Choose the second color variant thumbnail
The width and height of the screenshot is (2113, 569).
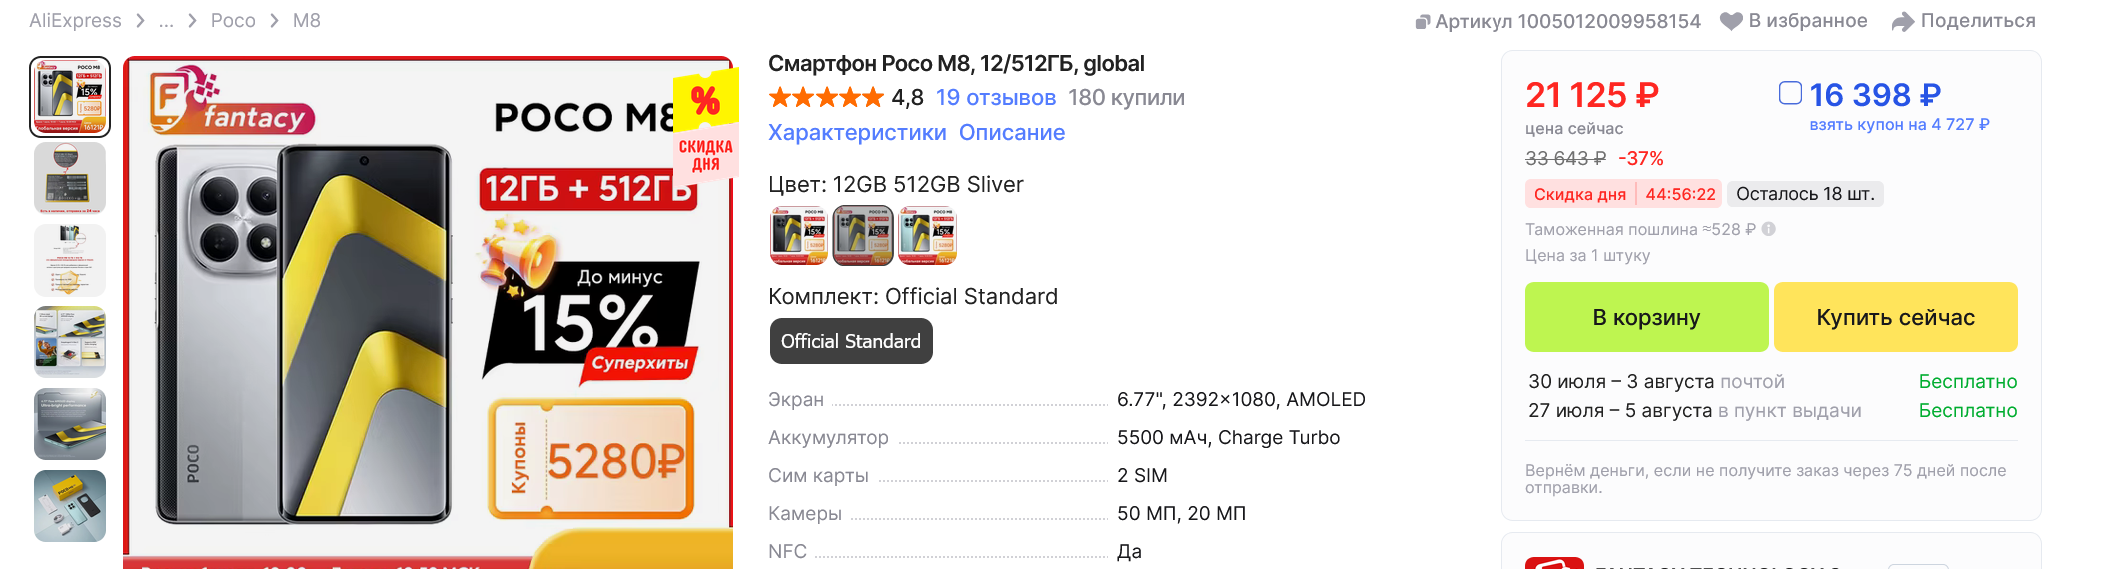coord(863,236)
